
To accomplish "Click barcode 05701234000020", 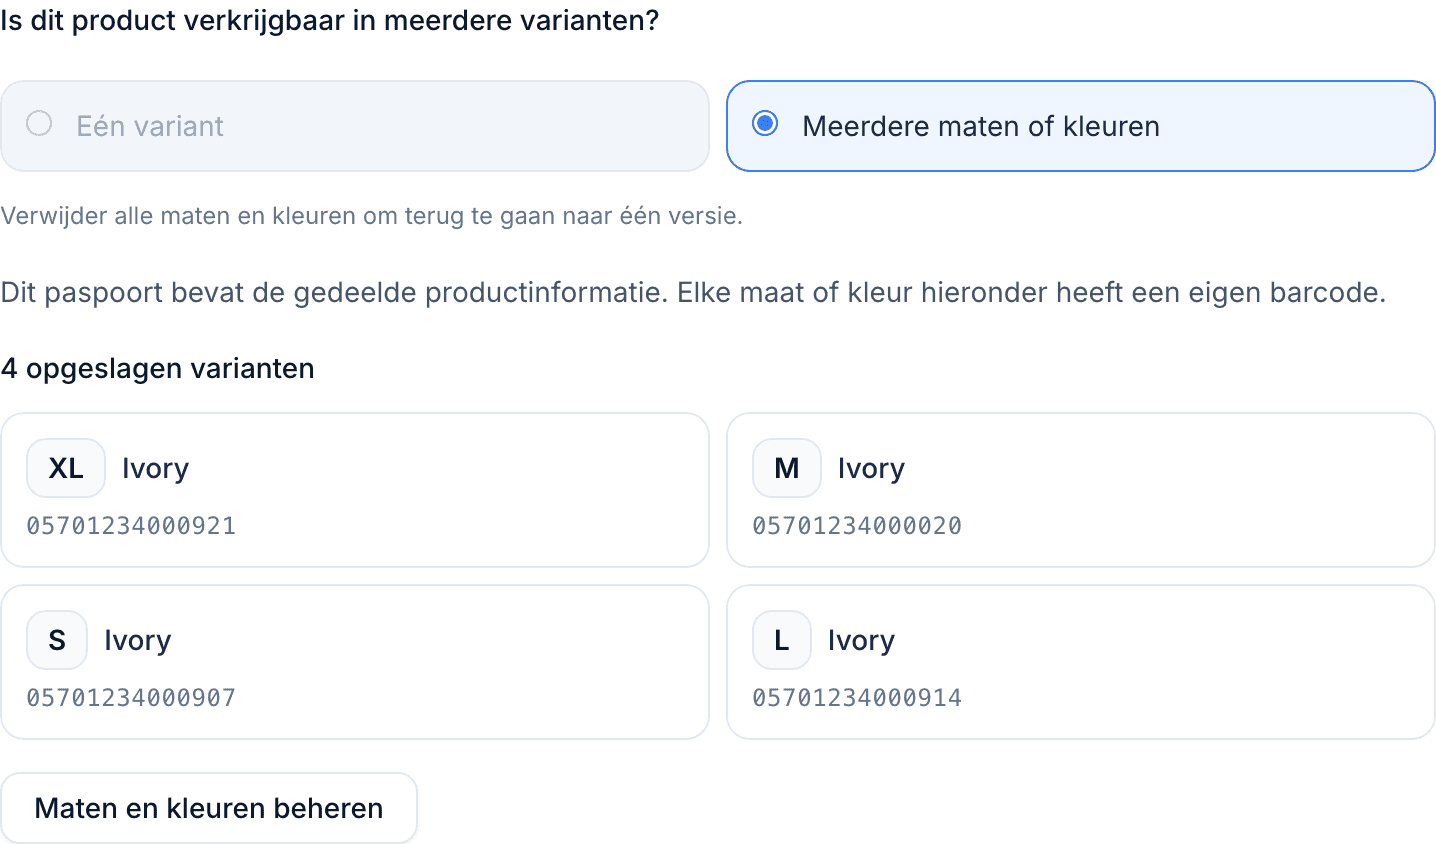I will pos(857,526).
